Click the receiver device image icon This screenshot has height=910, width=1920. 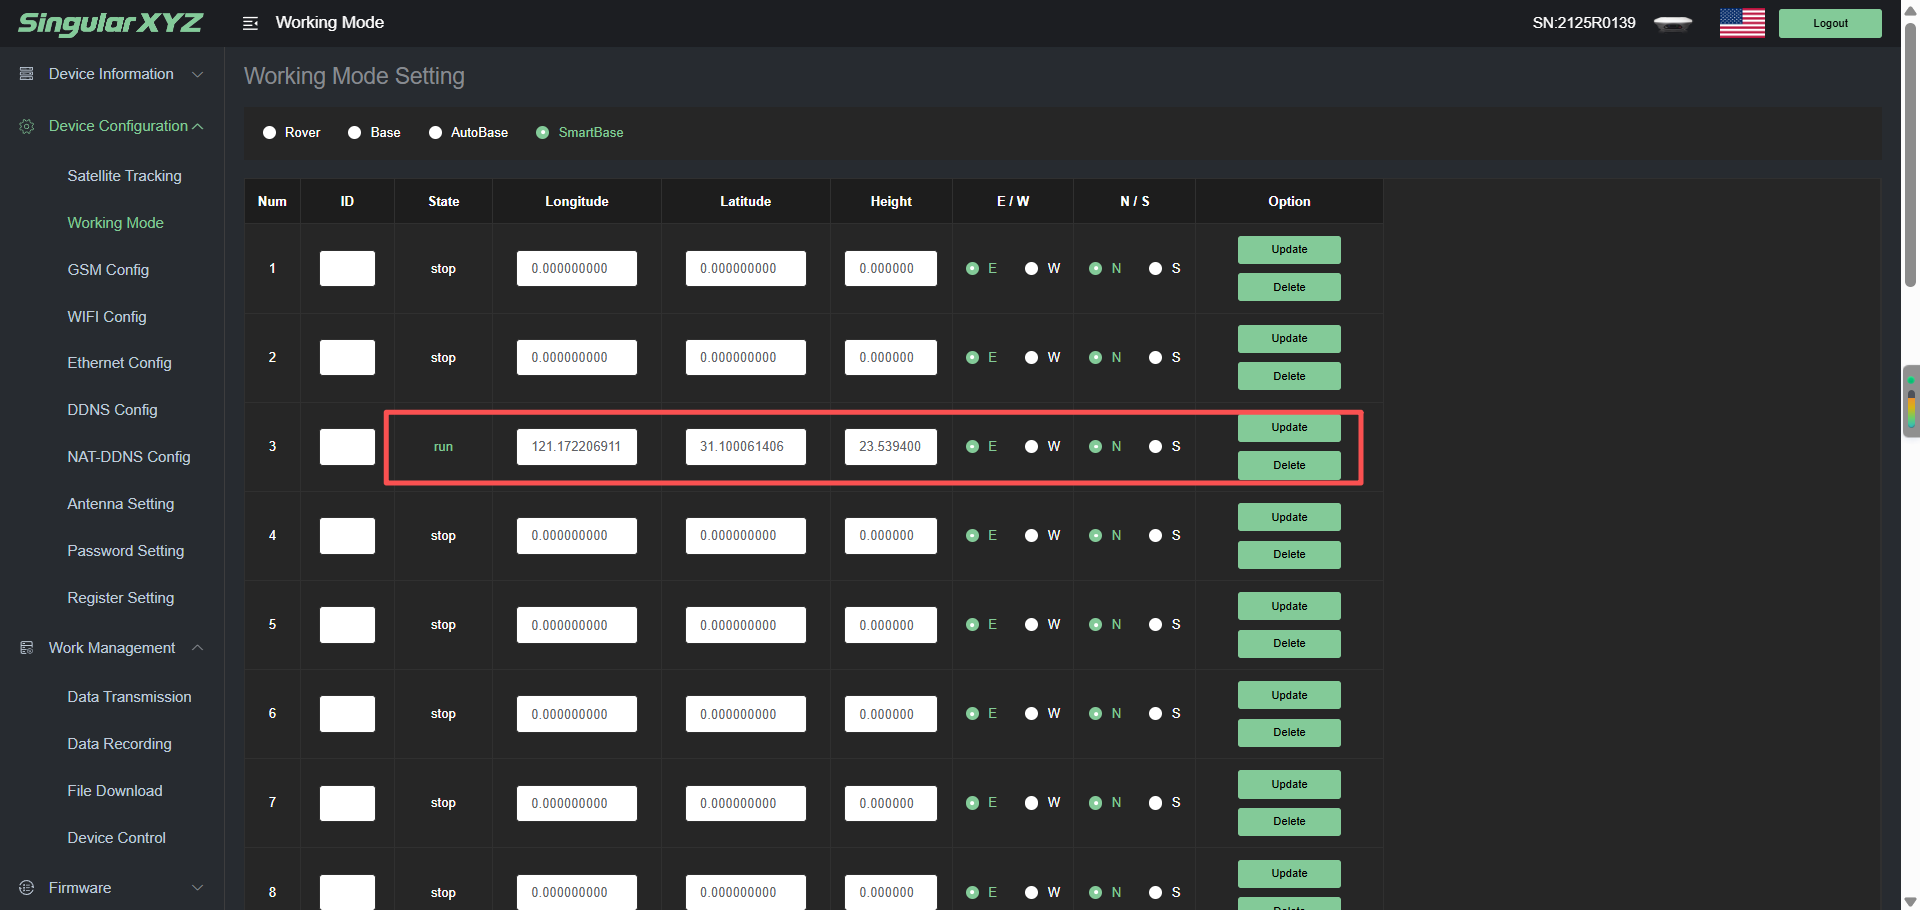1673,23
